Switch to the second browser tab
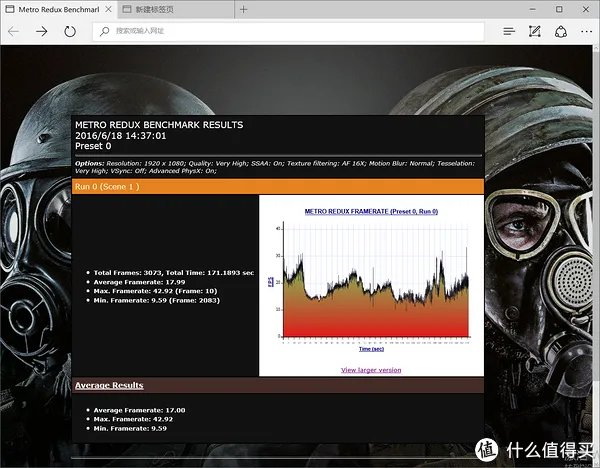The width and height of the screenshot is (600, 468). click(x=175, y=9)
